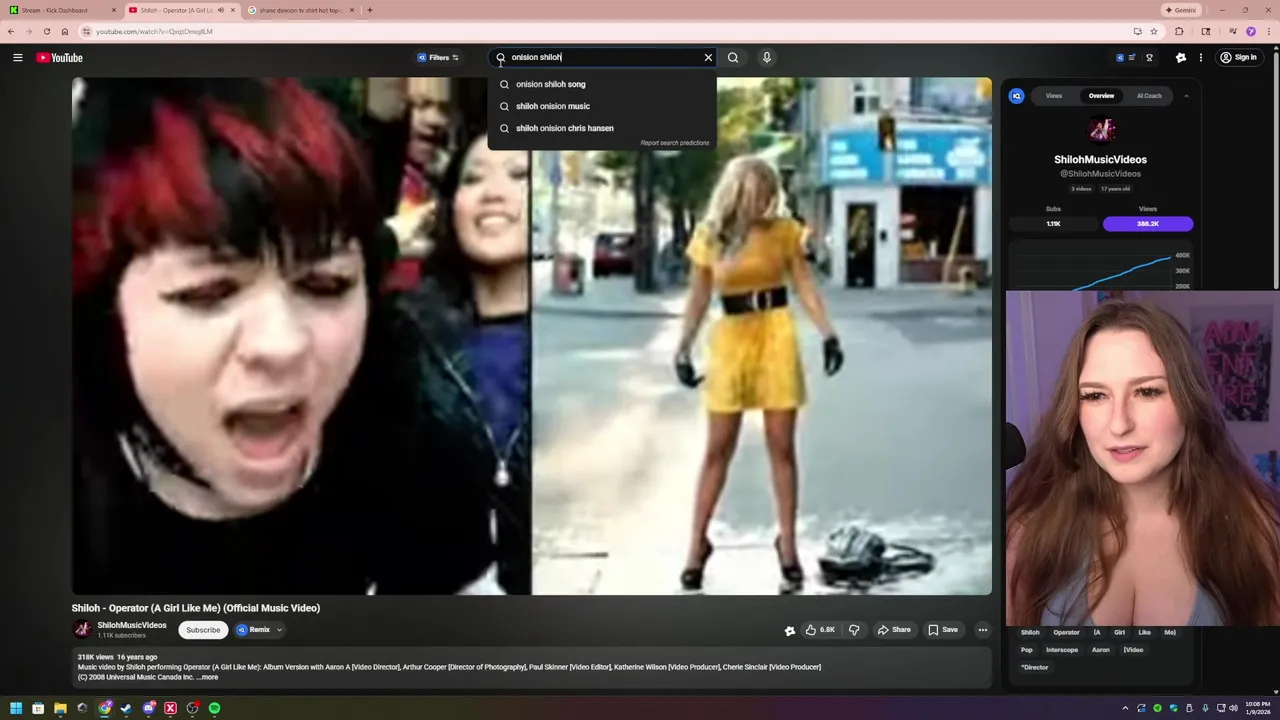Viewport: 1280px width, 720px height.
Task: Open Spotify from the taskbar
Action: click(214, 708)
